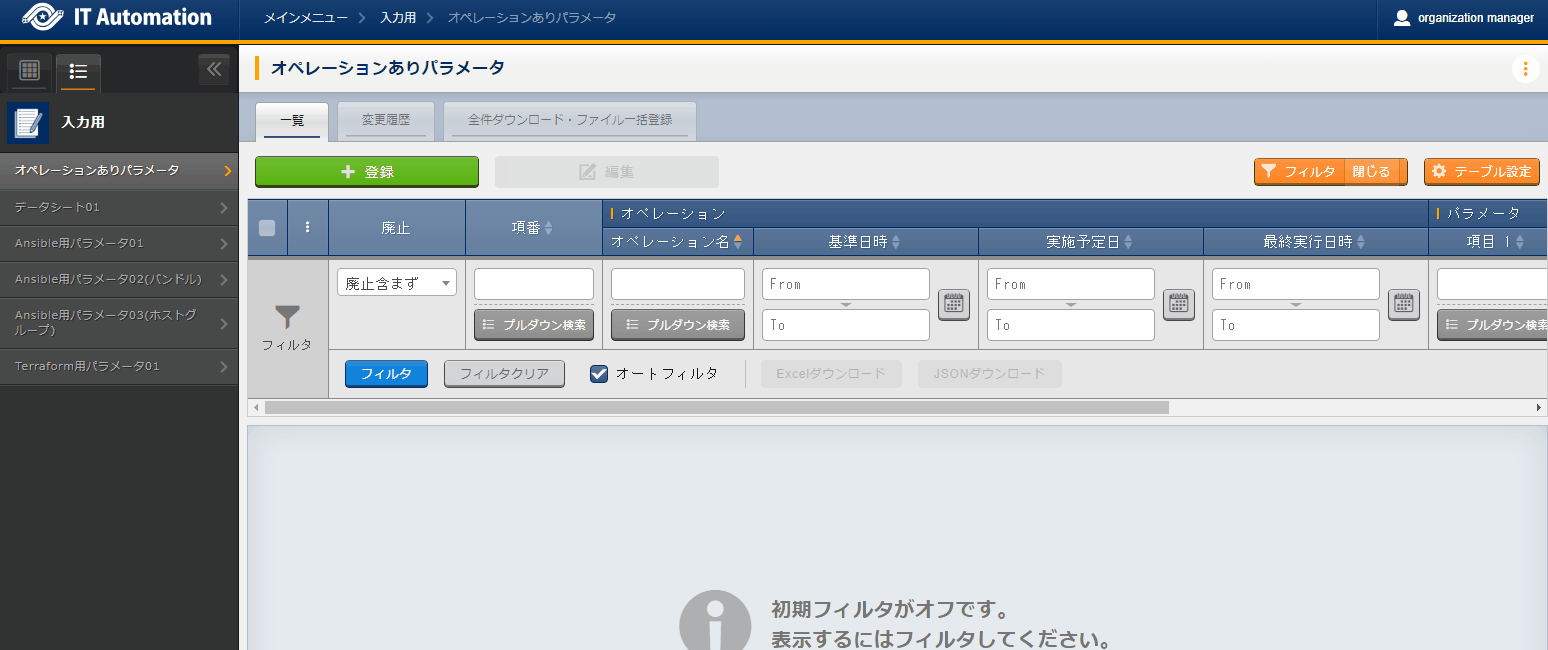Disable the オートフィルタ checkbox
Viewport: 1548px width, 650px height.
tap(599, 374)
